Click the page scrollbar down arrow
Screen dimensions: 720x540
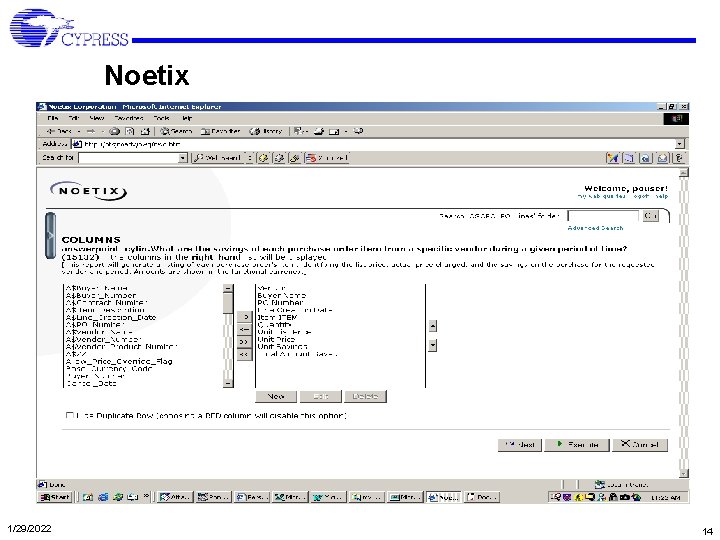point(684,473)
